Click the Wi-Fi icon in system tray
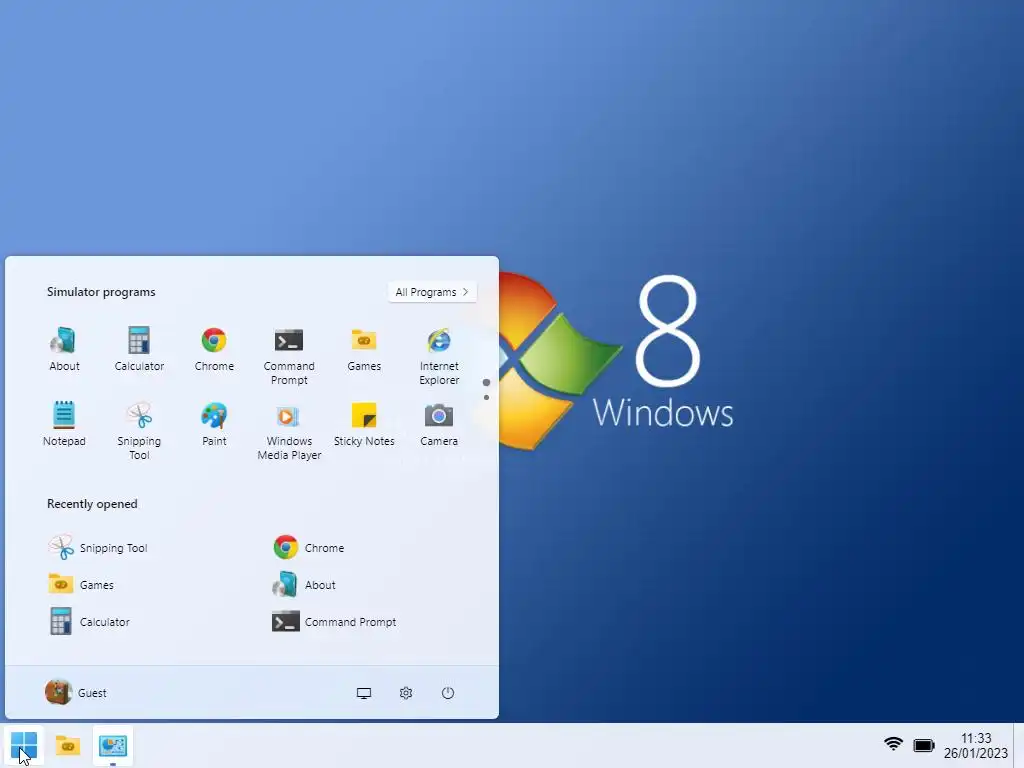The width and height of the screenshot is (1024, 768). (x=893, y=744)
